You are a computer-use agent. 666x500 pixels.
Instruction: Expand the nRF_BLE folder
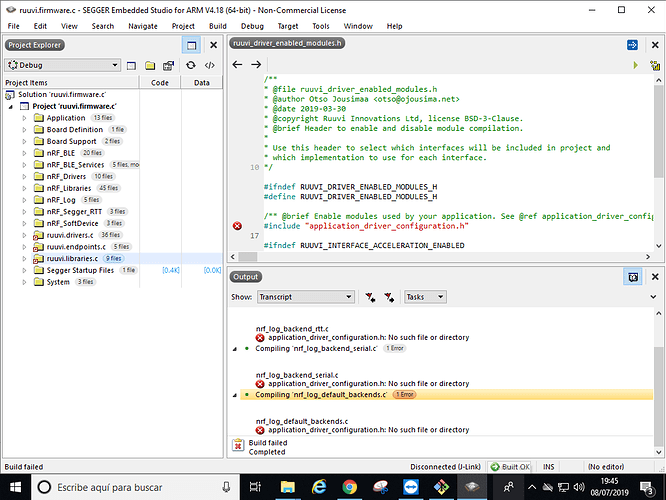pos(24,153)
